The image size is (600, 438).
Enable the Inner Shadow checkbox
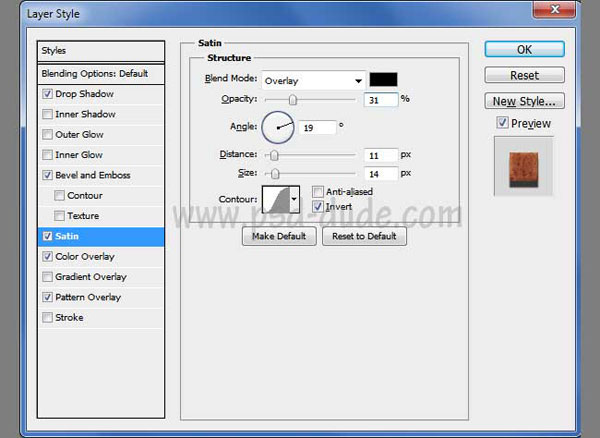47,114
